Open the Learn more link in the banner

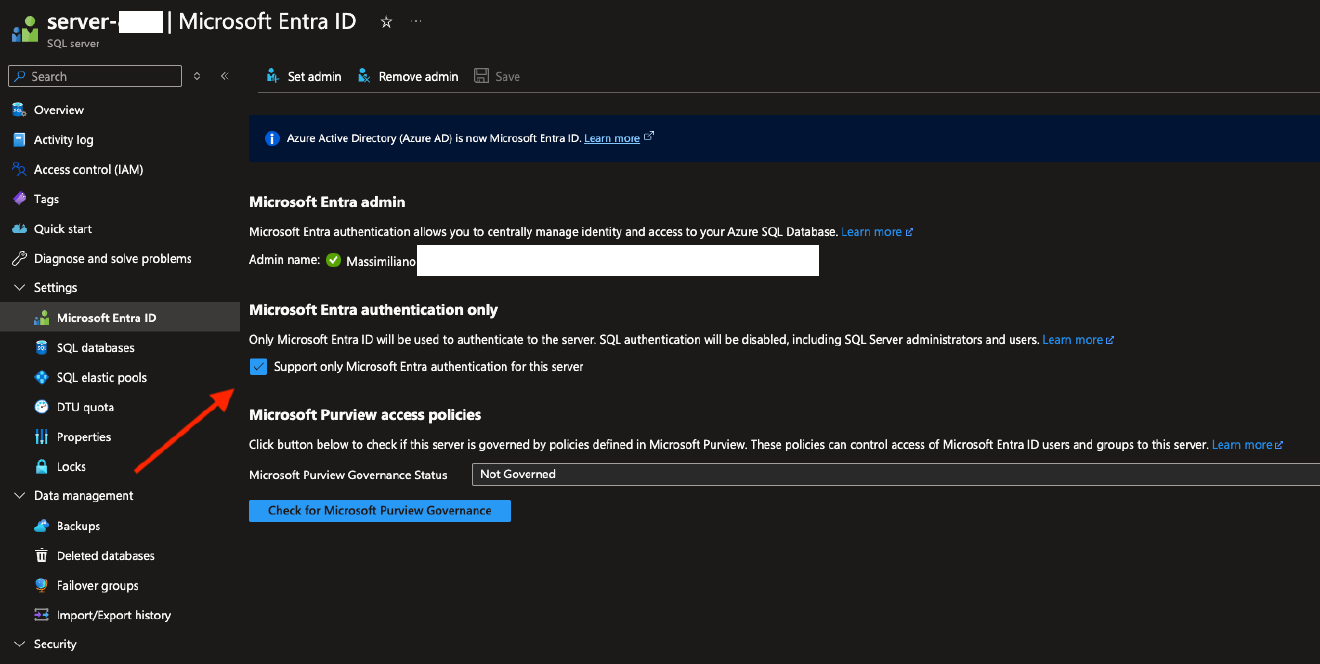[x=612, y=137]
